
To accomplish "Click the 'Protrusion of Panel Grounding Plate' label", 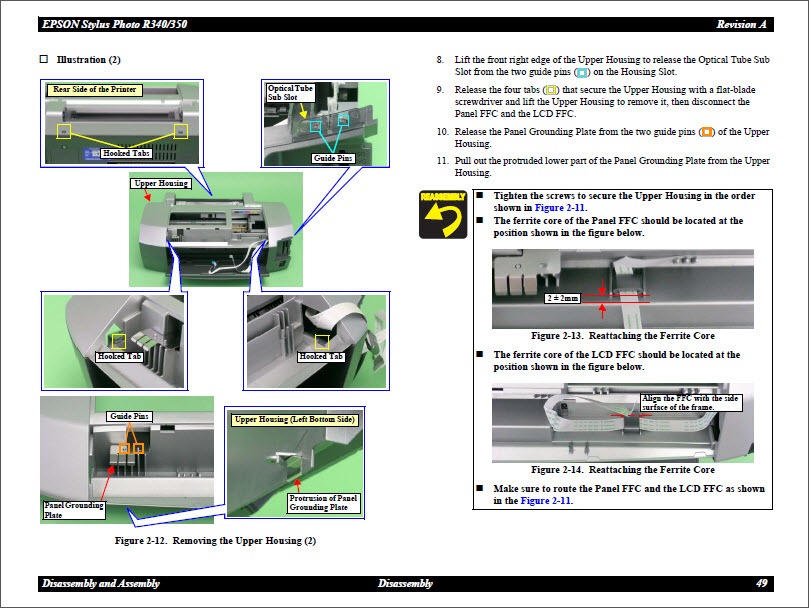I will pos(323,502).
